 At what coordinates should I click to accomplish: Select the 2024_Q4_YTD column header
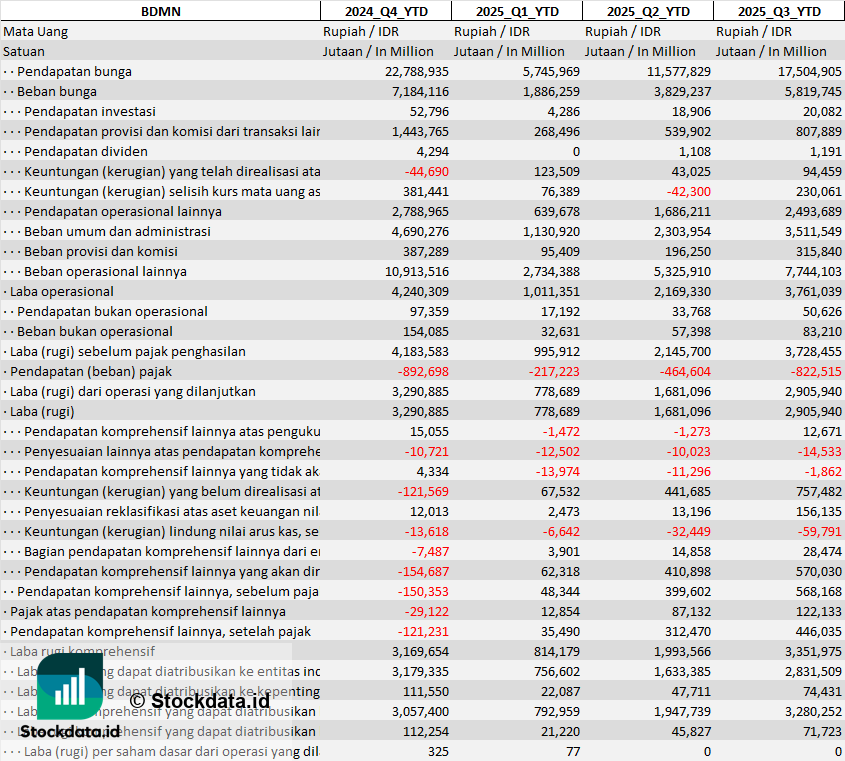(x=385, y=11)
